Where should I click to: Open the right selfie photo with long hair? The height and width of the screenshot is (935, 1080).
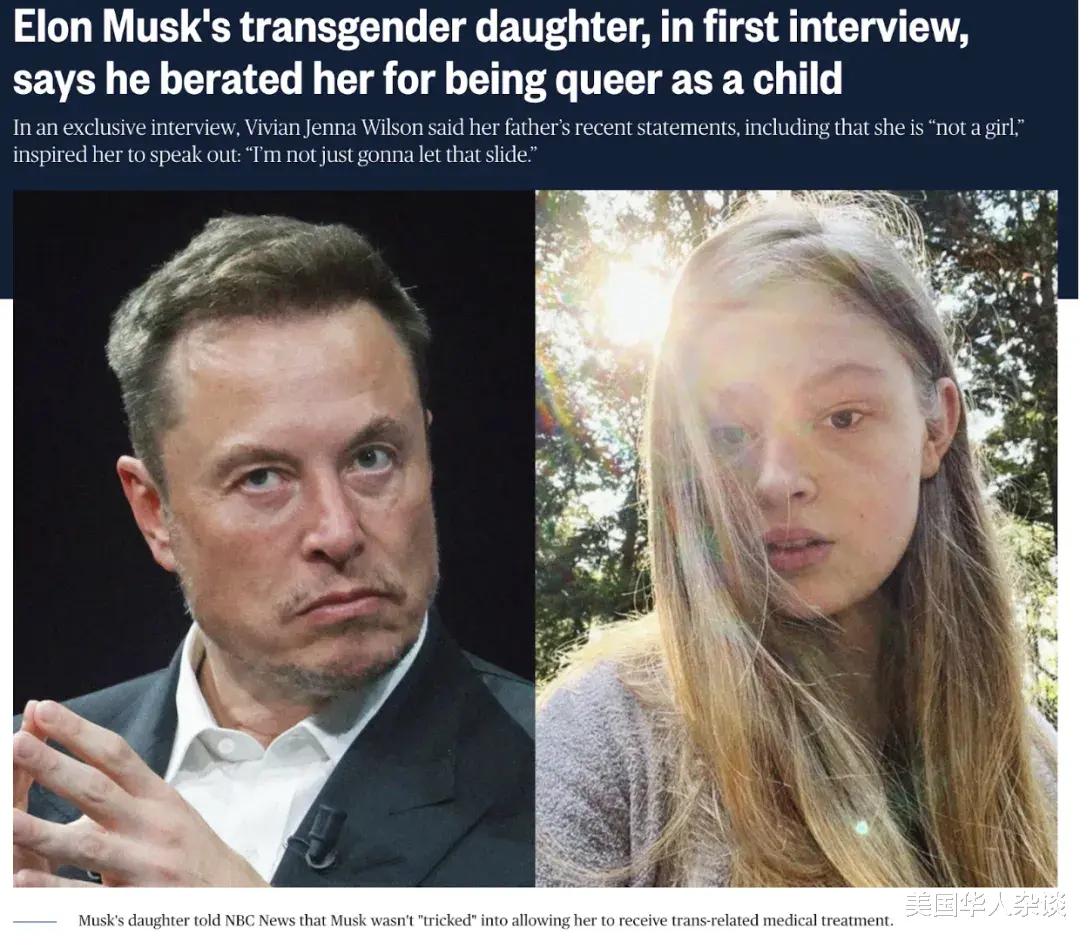pyautogui.click(x=796, y=538)
